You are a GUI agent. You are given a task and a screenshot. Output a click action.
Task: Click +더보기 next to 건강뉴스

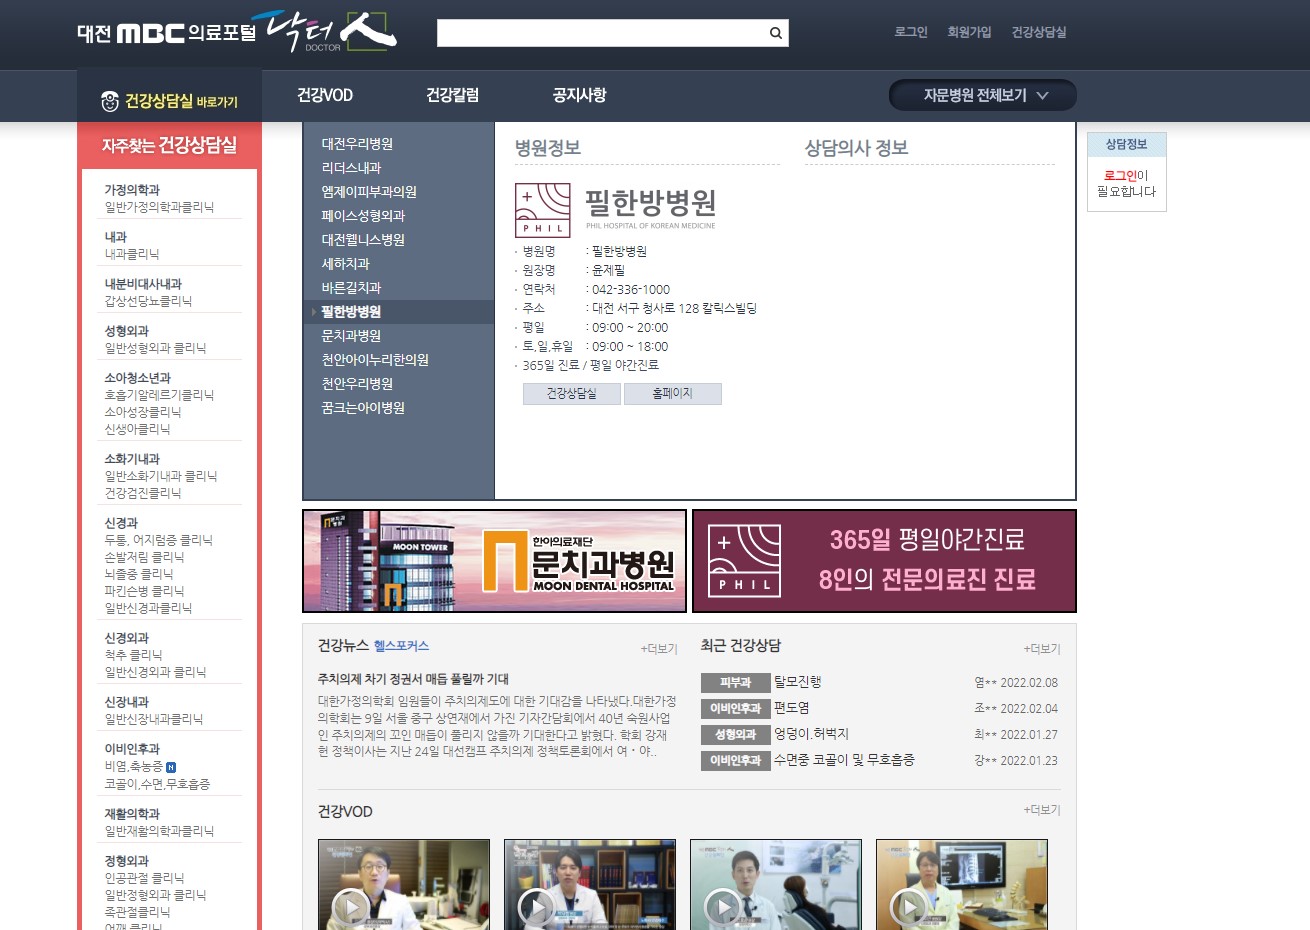[659, 649]
